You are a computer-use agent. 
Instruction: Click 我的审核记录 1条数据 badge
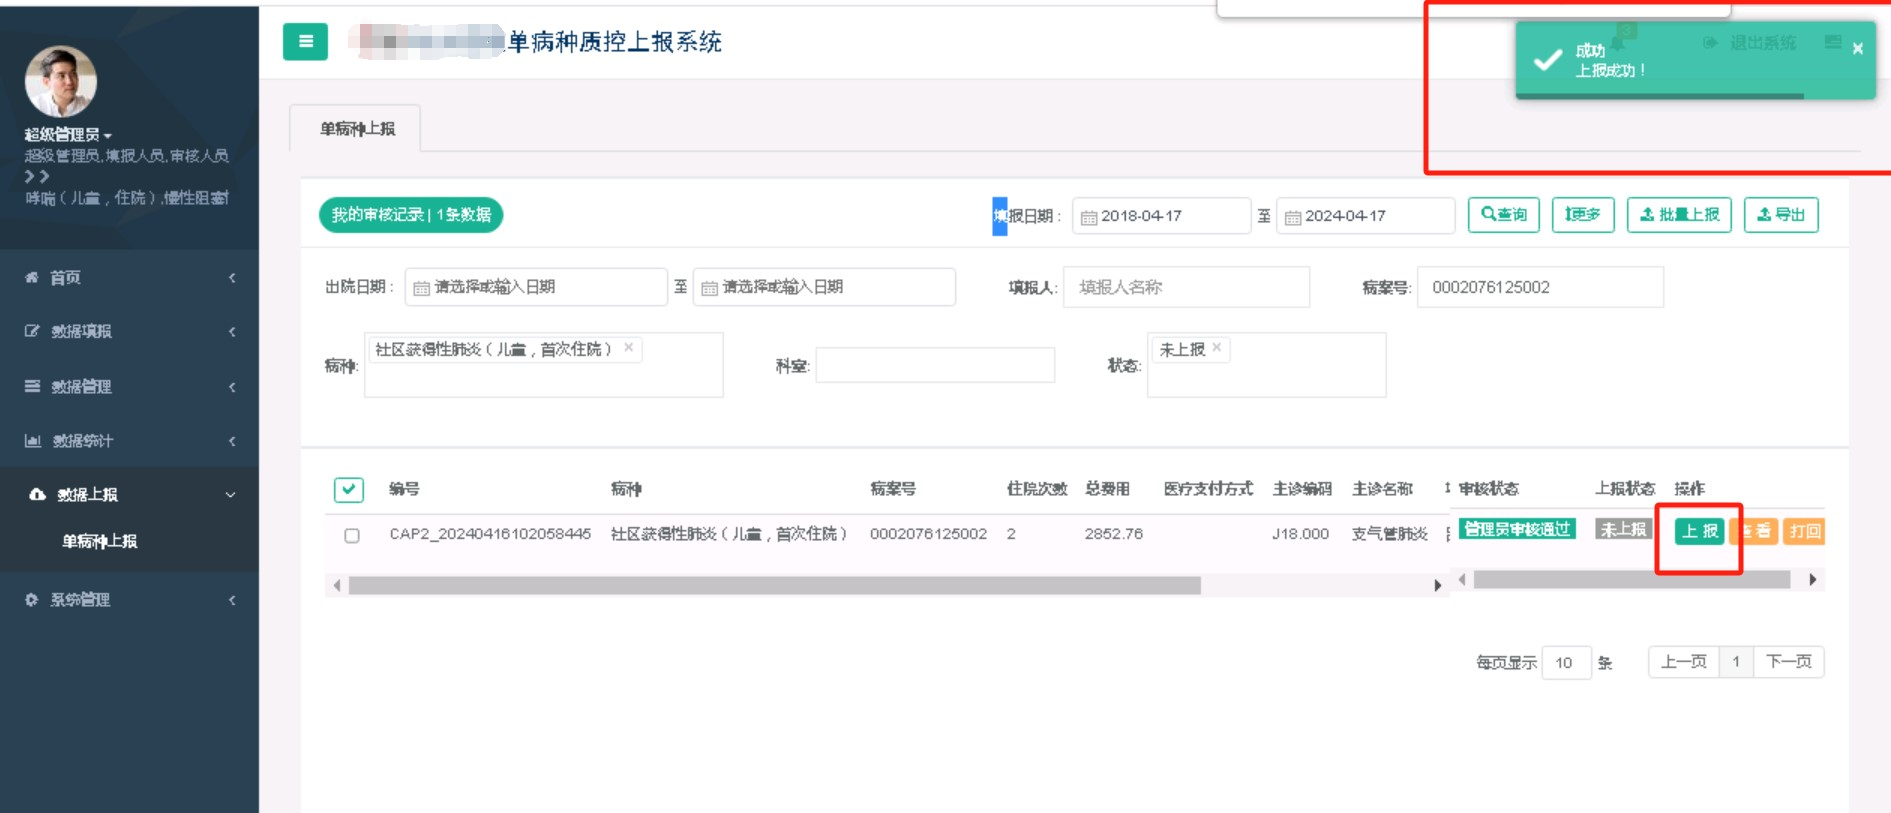tap(411, 215)
